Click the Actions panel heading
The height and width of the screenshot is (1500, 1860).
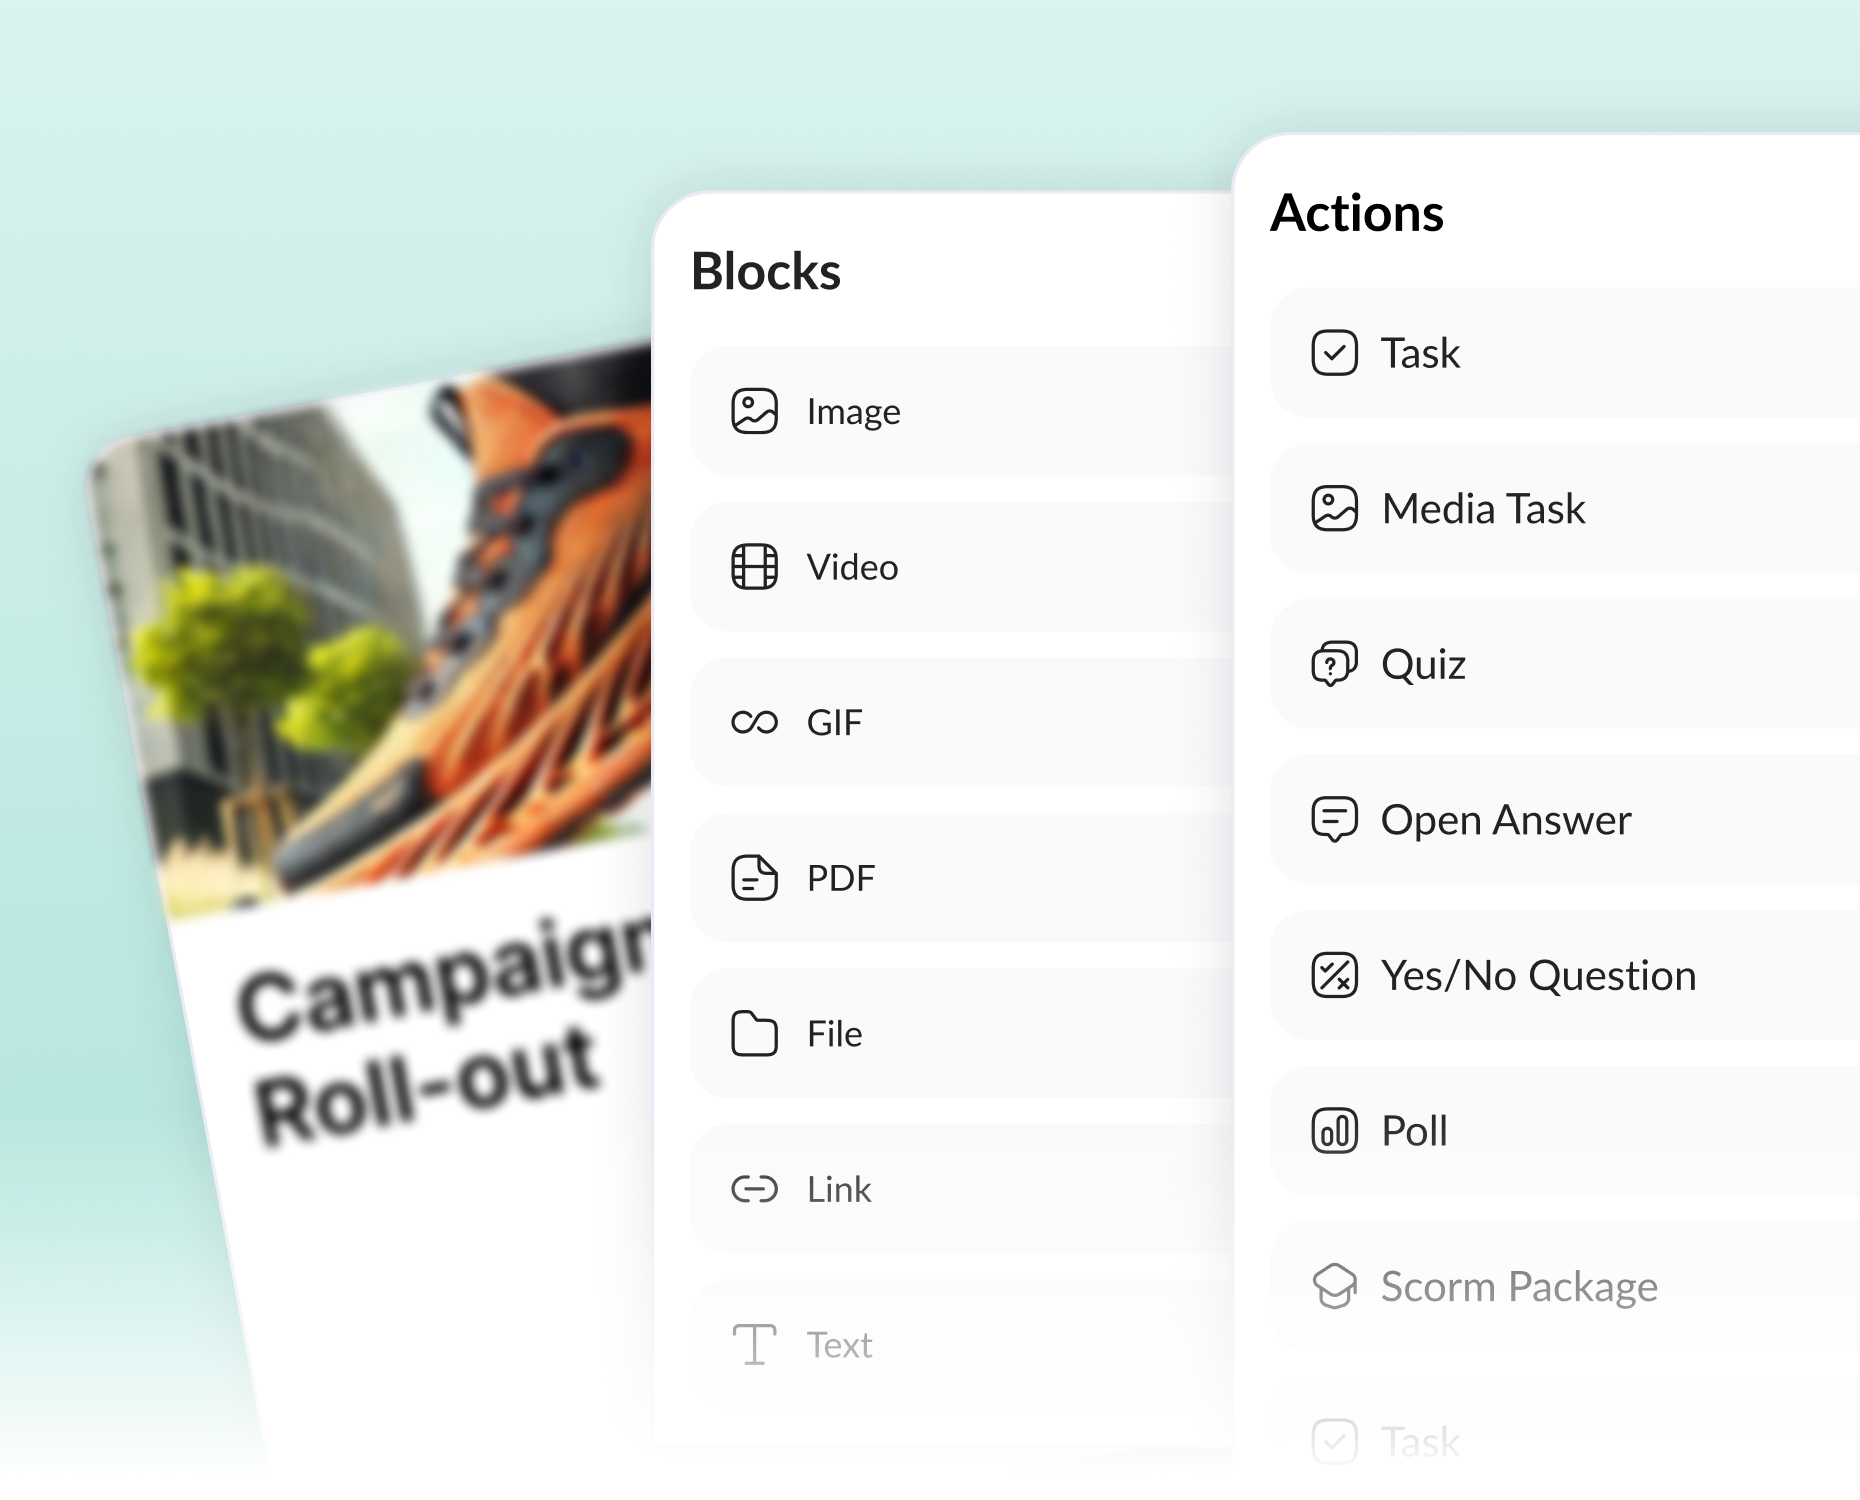click(1356, 213)
